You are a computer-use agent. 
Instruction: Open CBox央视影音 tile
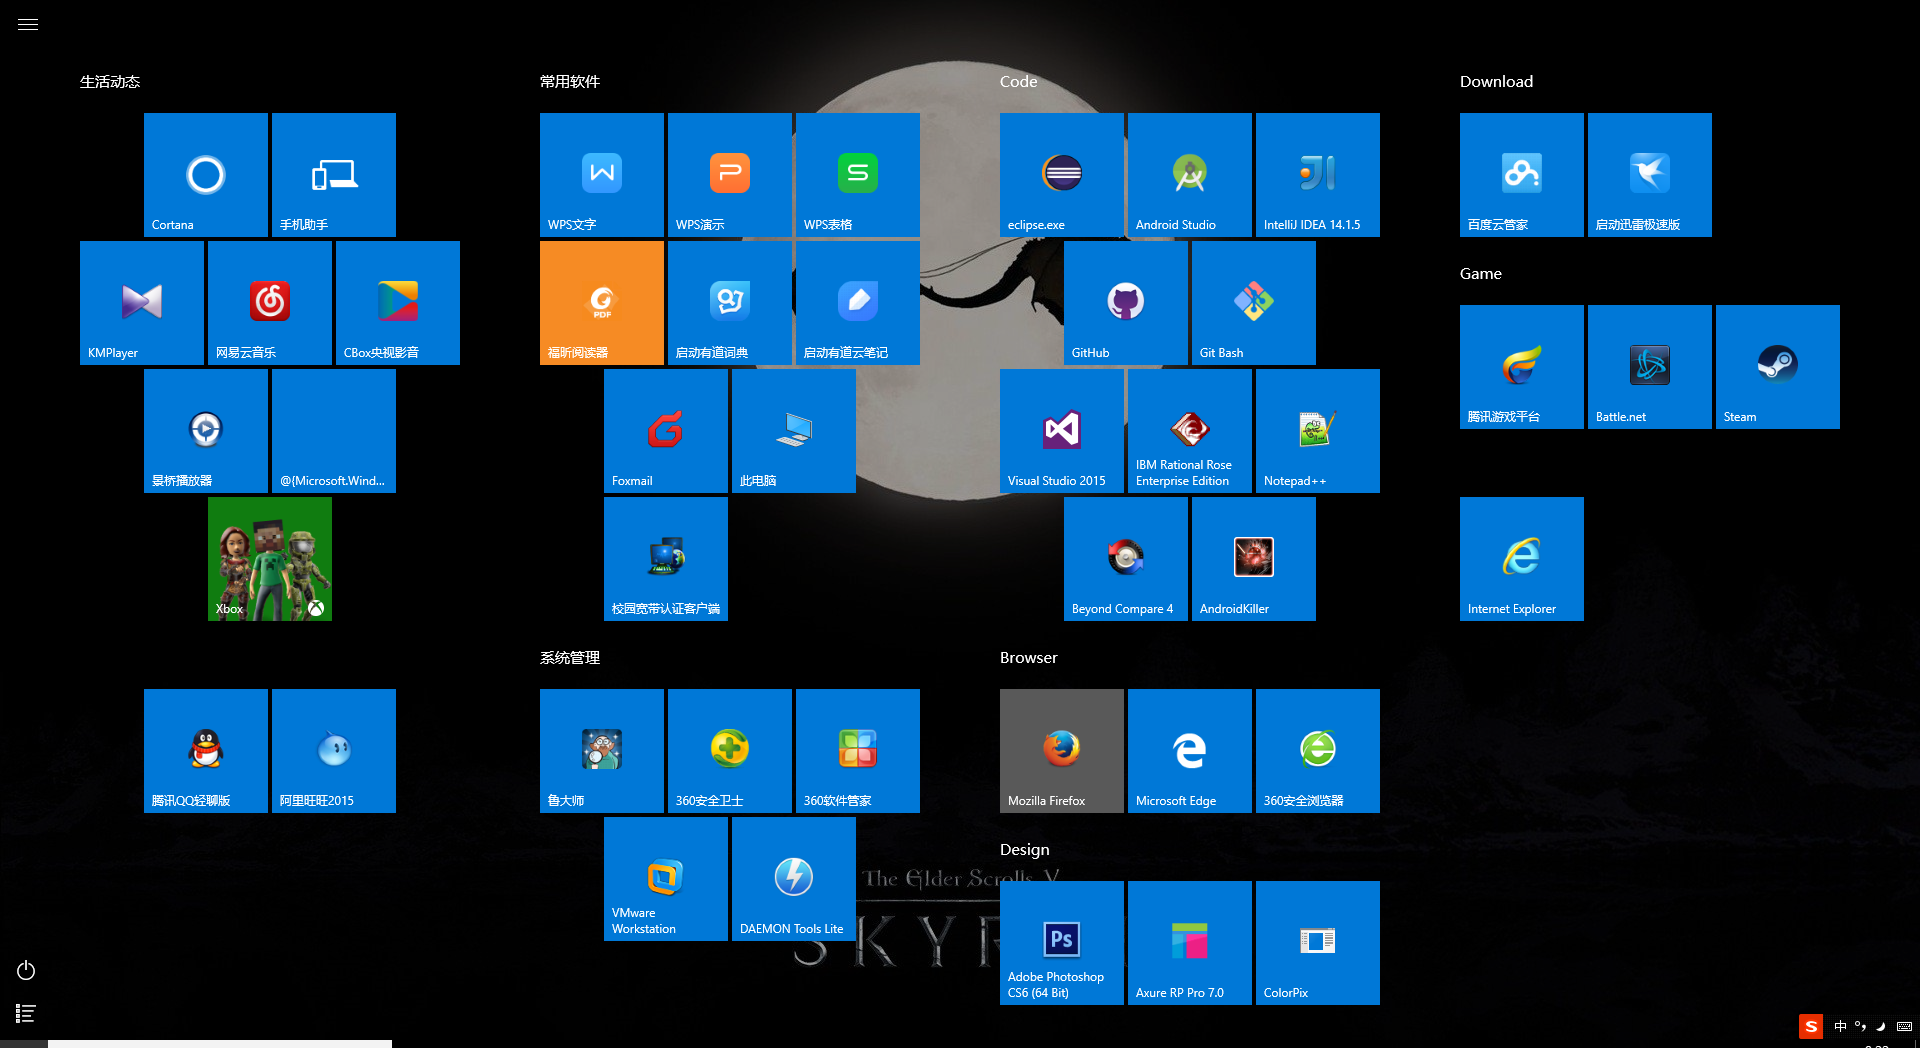[398, 303]
